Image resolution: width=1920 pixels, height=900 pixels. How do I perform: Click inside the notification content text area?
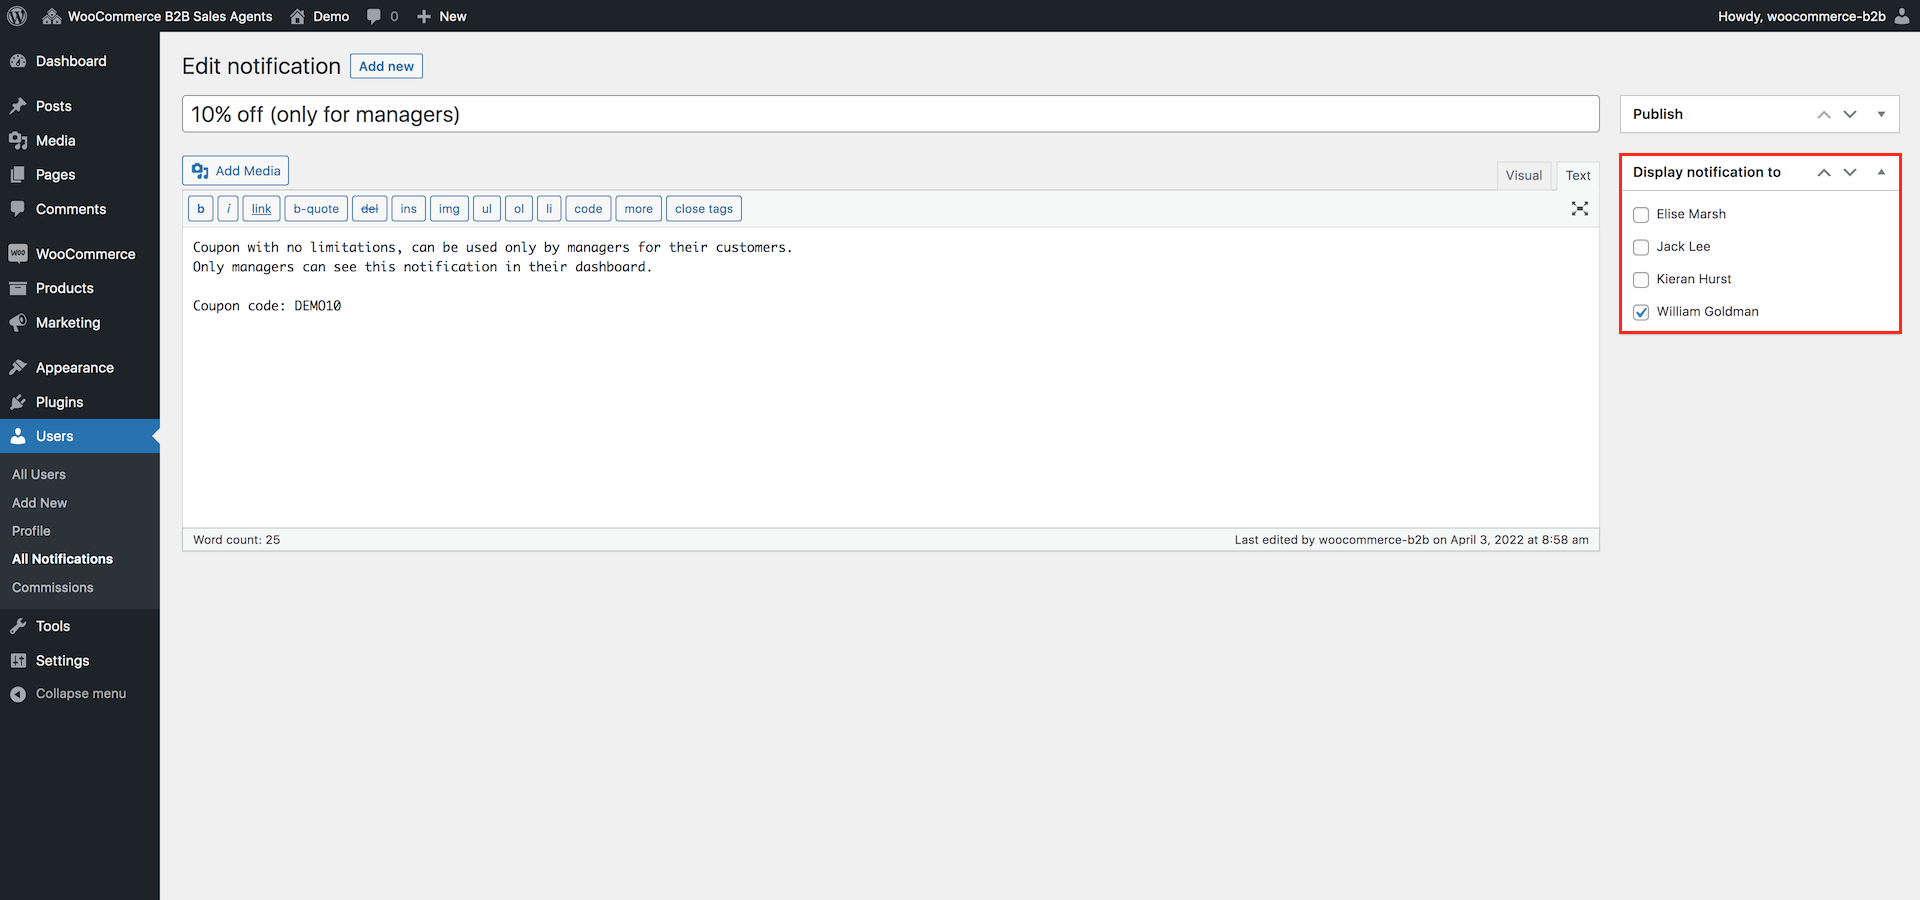(890, 377)
